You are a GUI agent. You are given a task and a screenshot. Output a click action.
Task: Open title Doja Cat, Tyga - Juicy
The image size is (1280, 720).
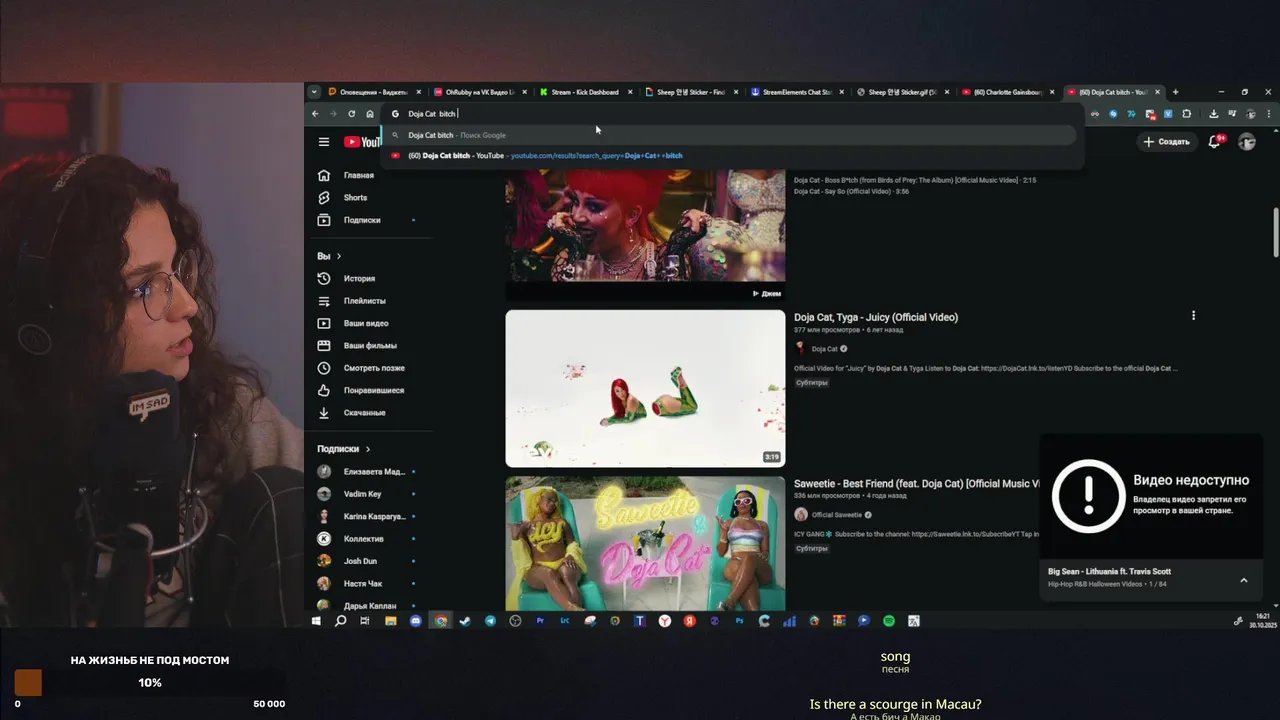point(876,317)
